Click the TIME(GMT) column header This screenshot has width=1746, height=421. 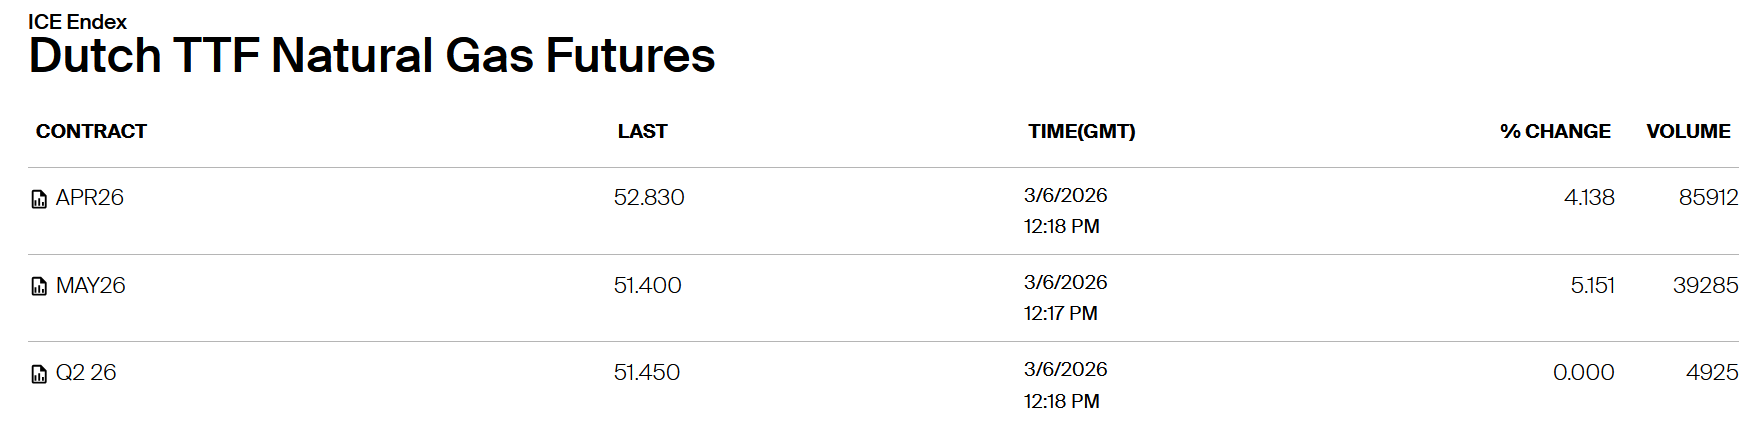coord(1081,132)
